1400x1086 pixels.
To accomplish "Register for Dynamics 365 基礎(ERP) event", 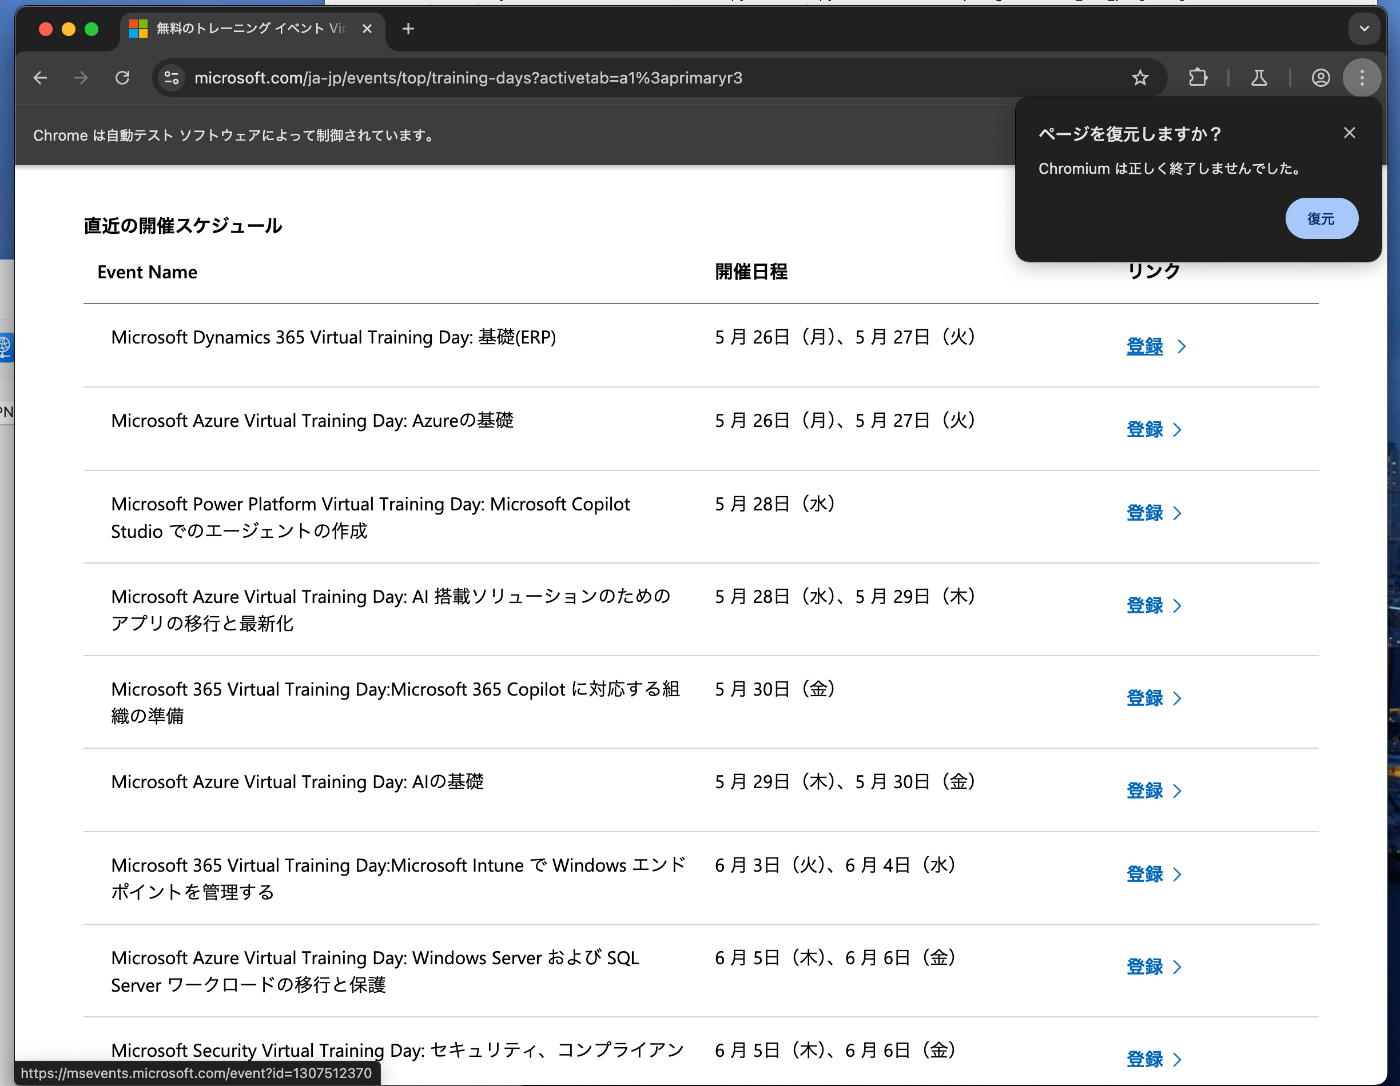I will pos(1145,347).
